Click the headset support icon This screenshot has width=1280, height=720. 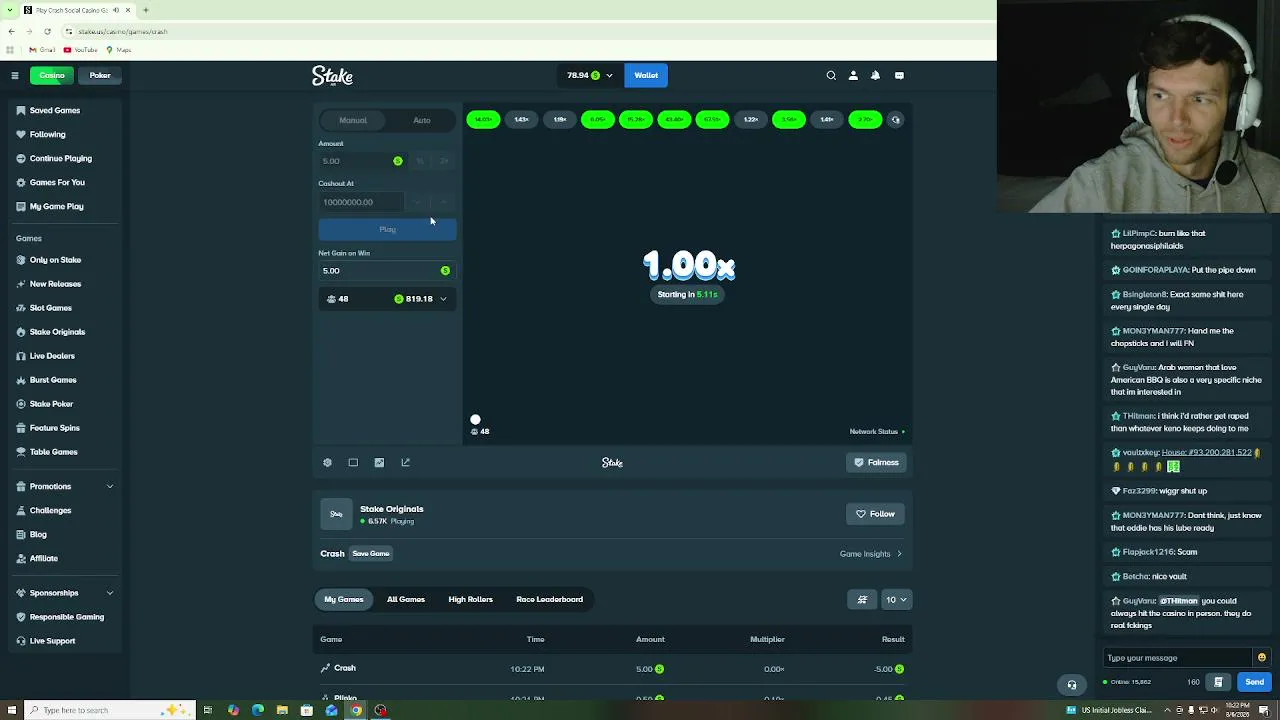point(1072,685)
